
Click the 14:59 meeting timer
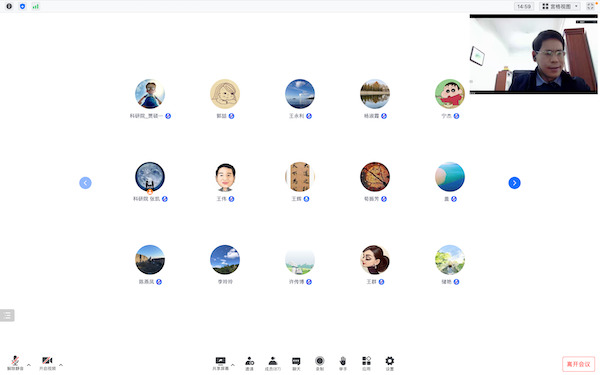[x=524, y=6]
